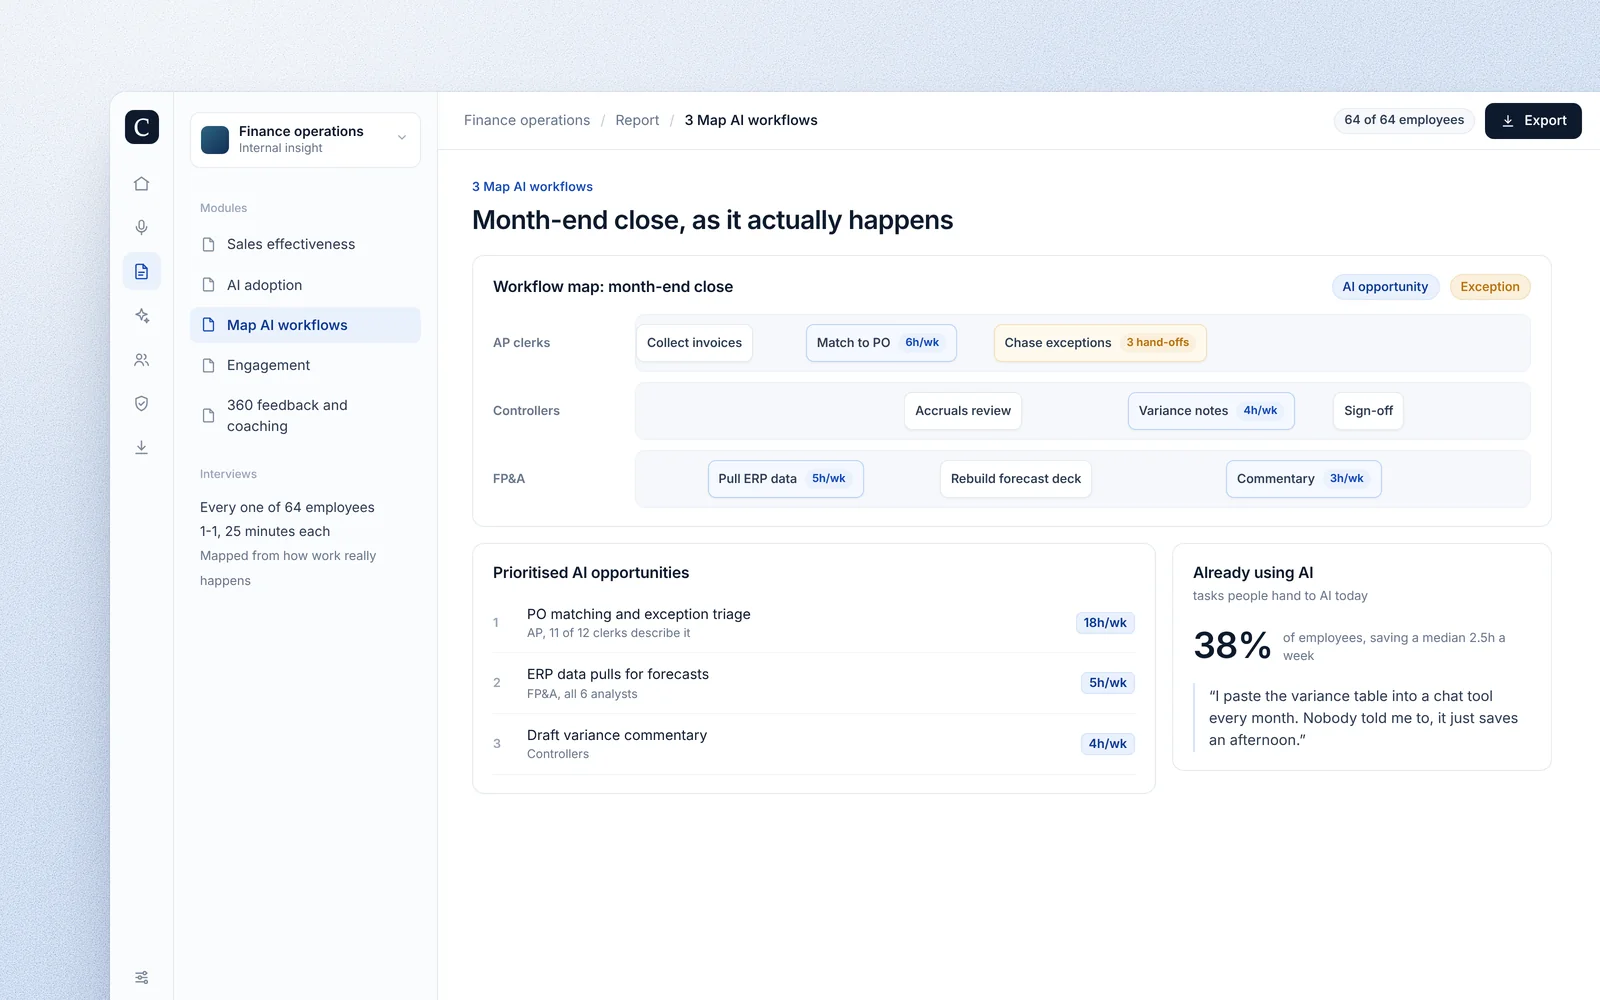This screenshot has width=1600, height=1000.
Task: Click the Finance operations workspace avatar
Action: (215, 140)
